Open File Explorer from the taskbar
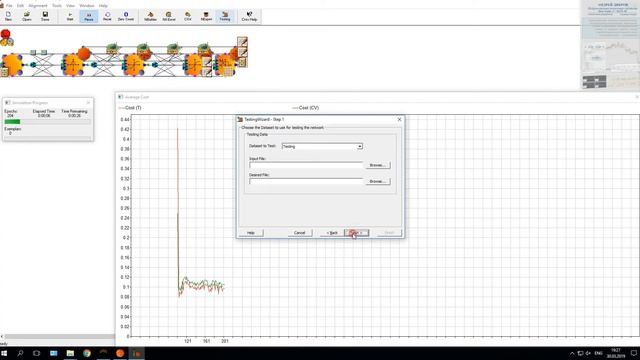640x360 pixels. [x=70, y=353]
